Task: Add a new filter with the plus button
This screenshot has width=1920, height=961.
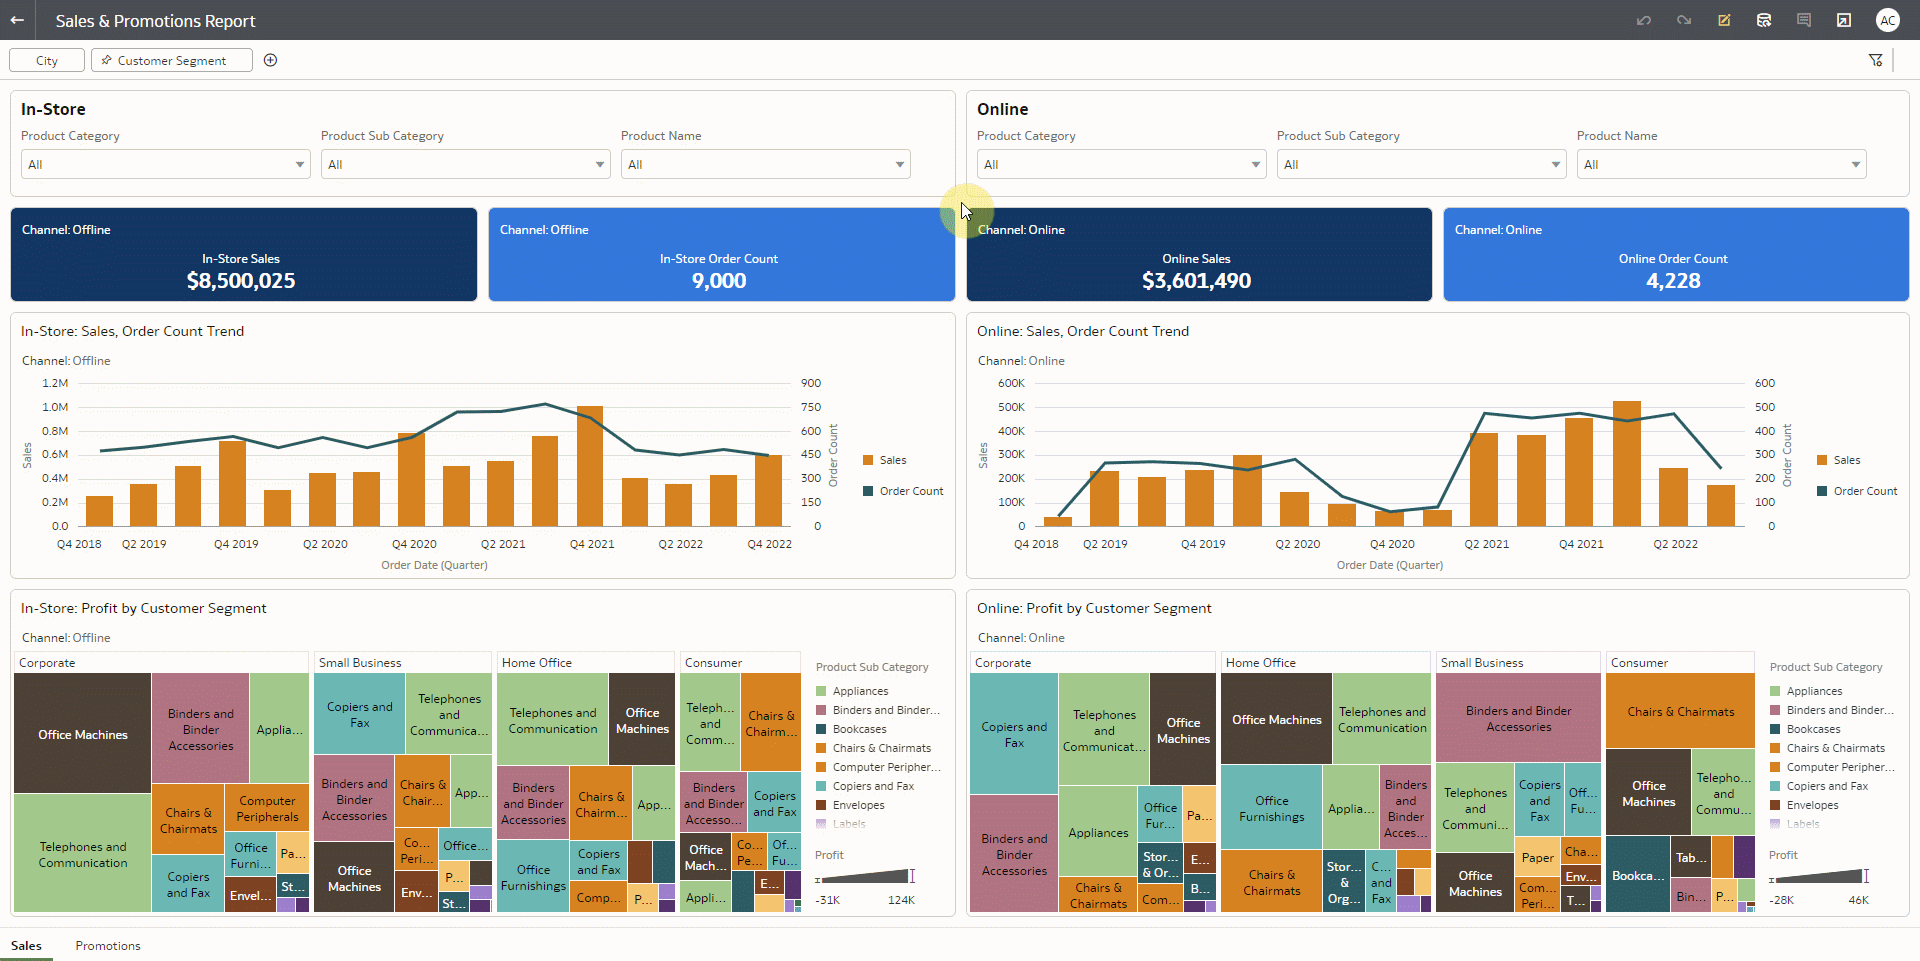Action: [x=270, y=60]
